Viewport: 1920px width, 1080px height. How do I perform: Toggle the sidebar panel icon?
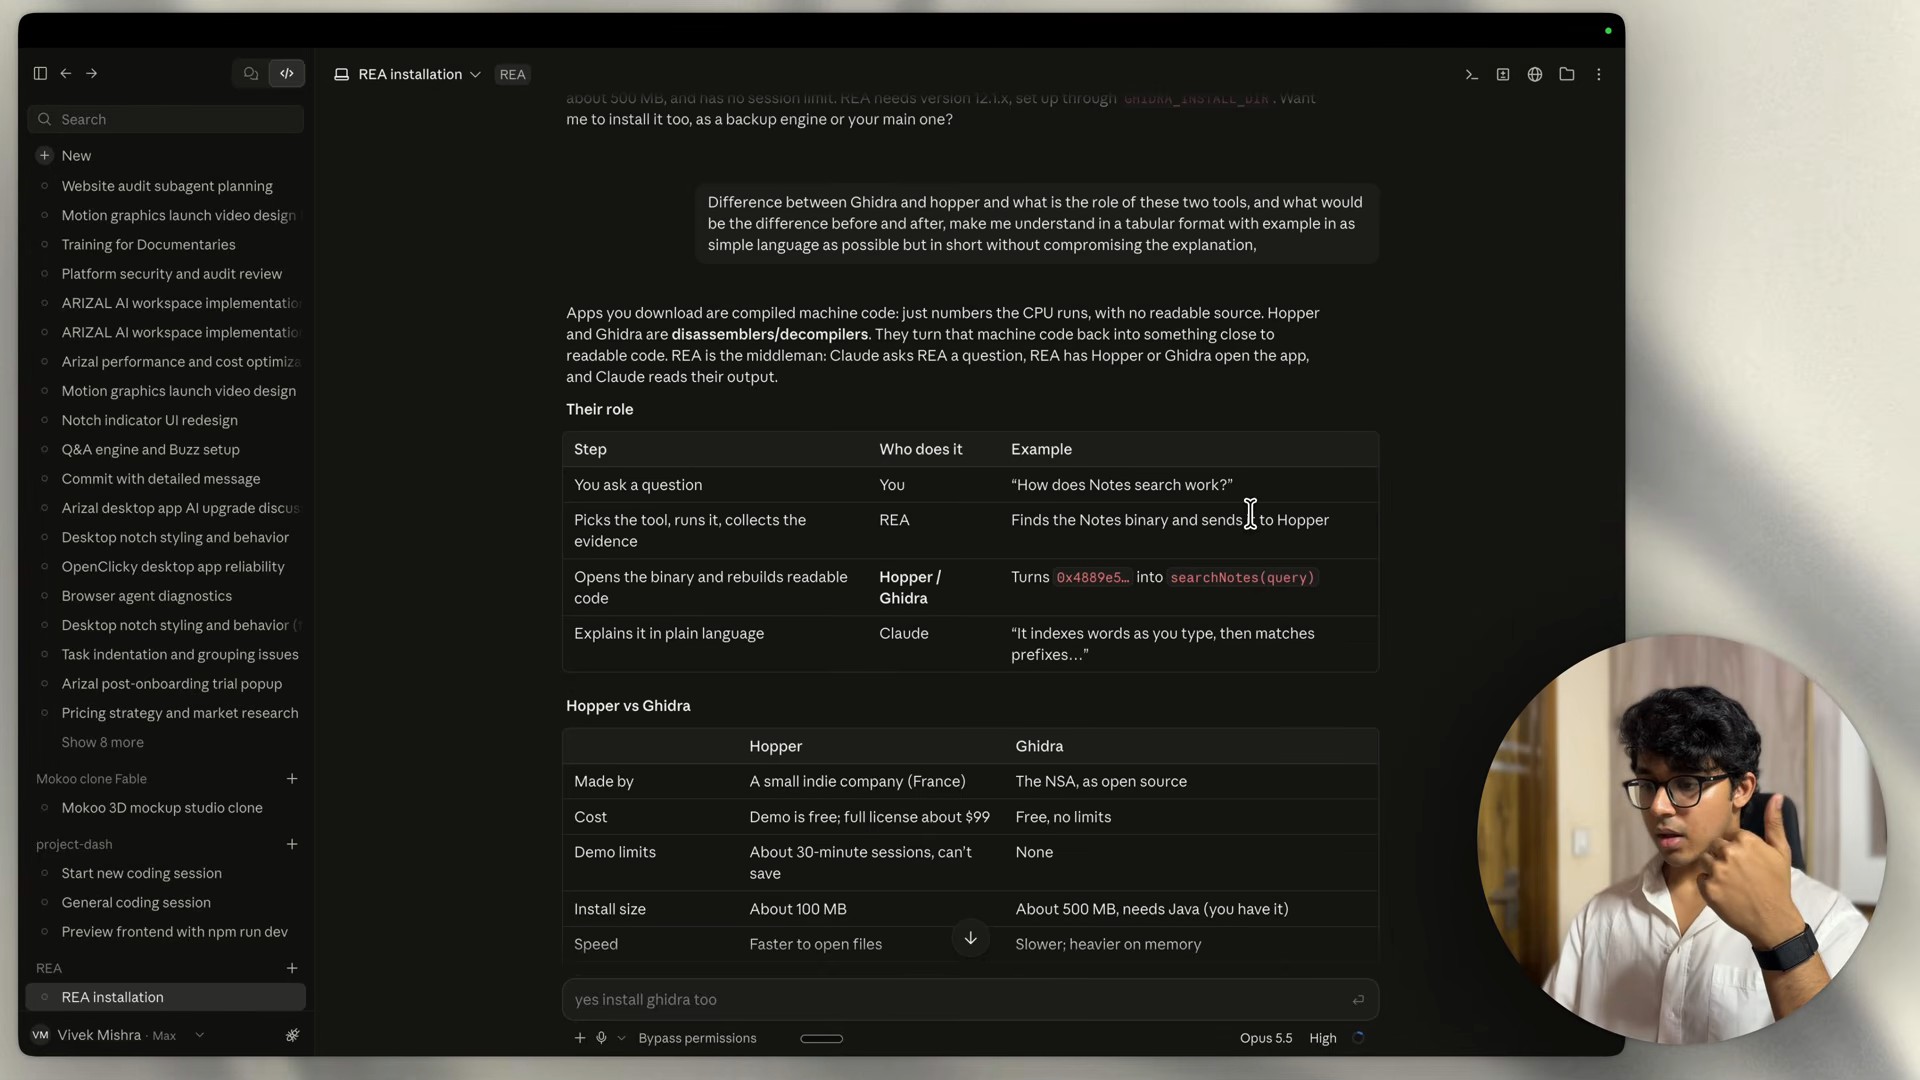[x=40, y=73]
